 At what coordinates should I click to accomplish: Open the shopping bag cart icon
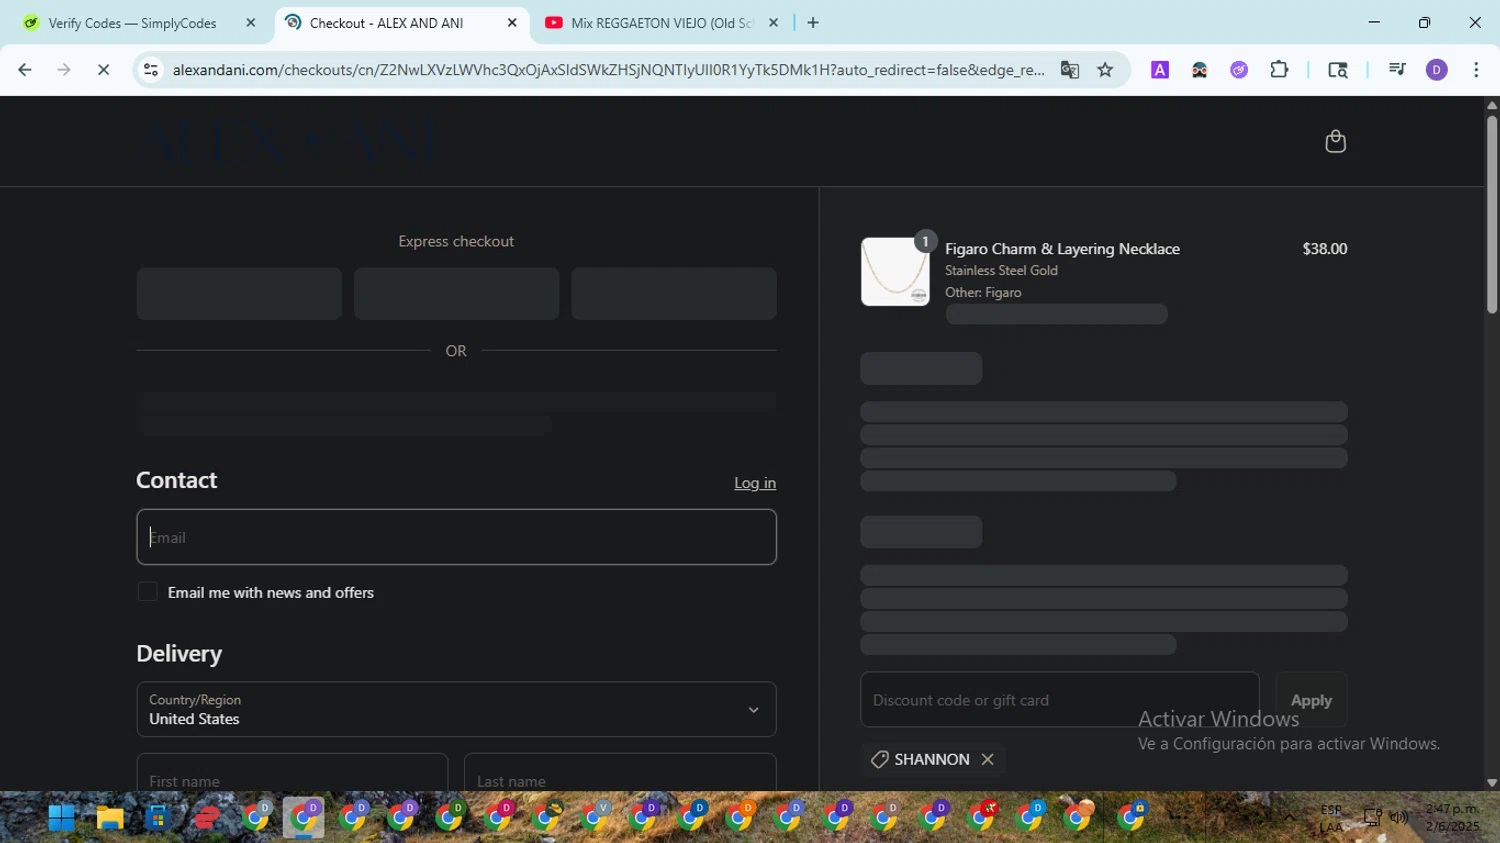tap(1335, 141)
